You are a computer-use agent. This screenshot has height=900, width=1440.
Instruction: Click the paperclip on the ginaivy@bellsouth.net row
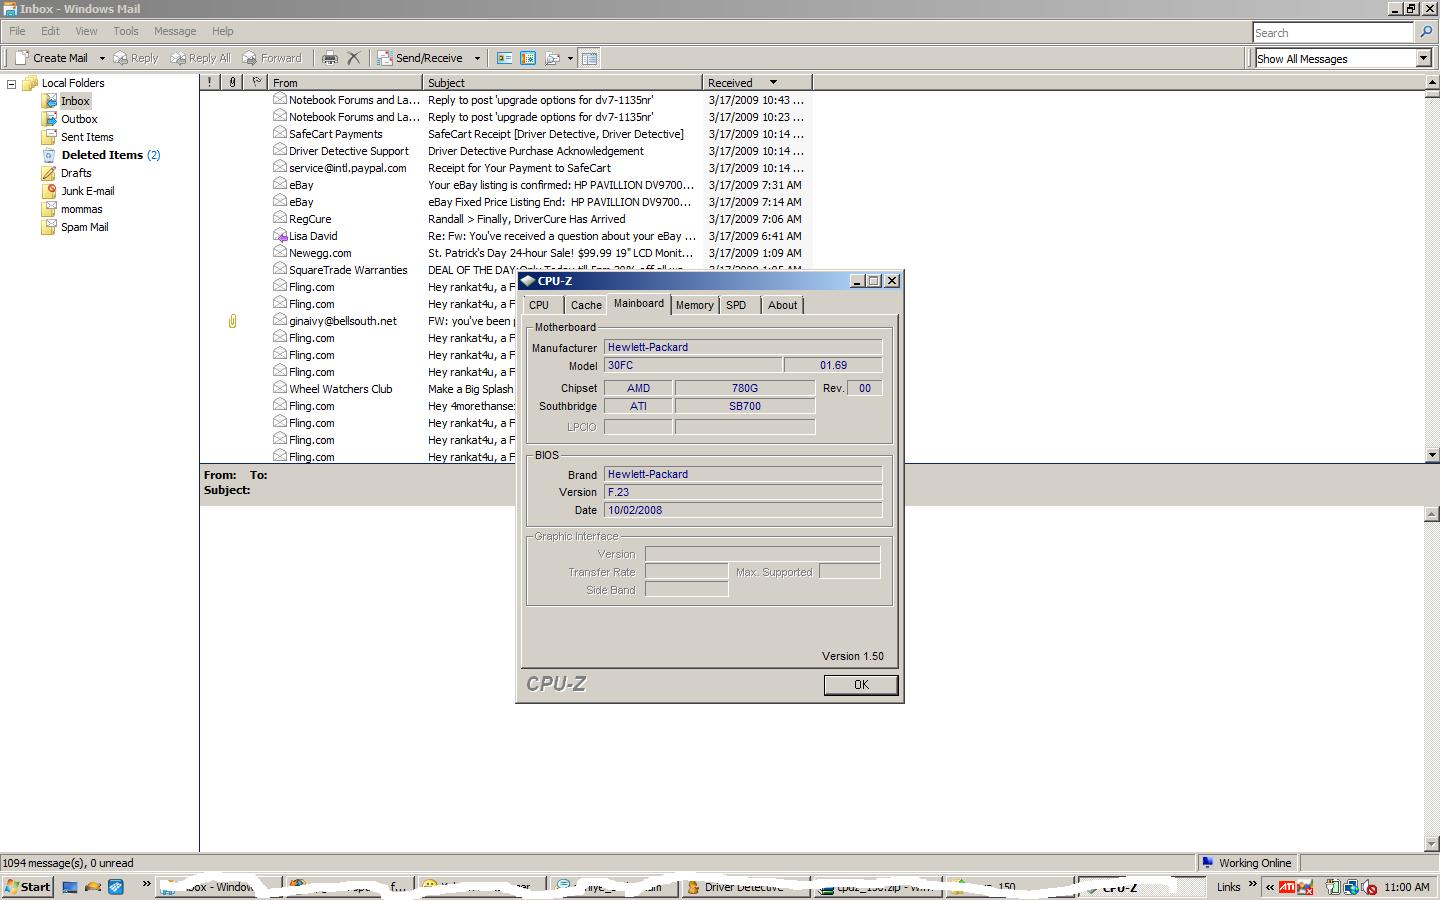coord(232,321)
